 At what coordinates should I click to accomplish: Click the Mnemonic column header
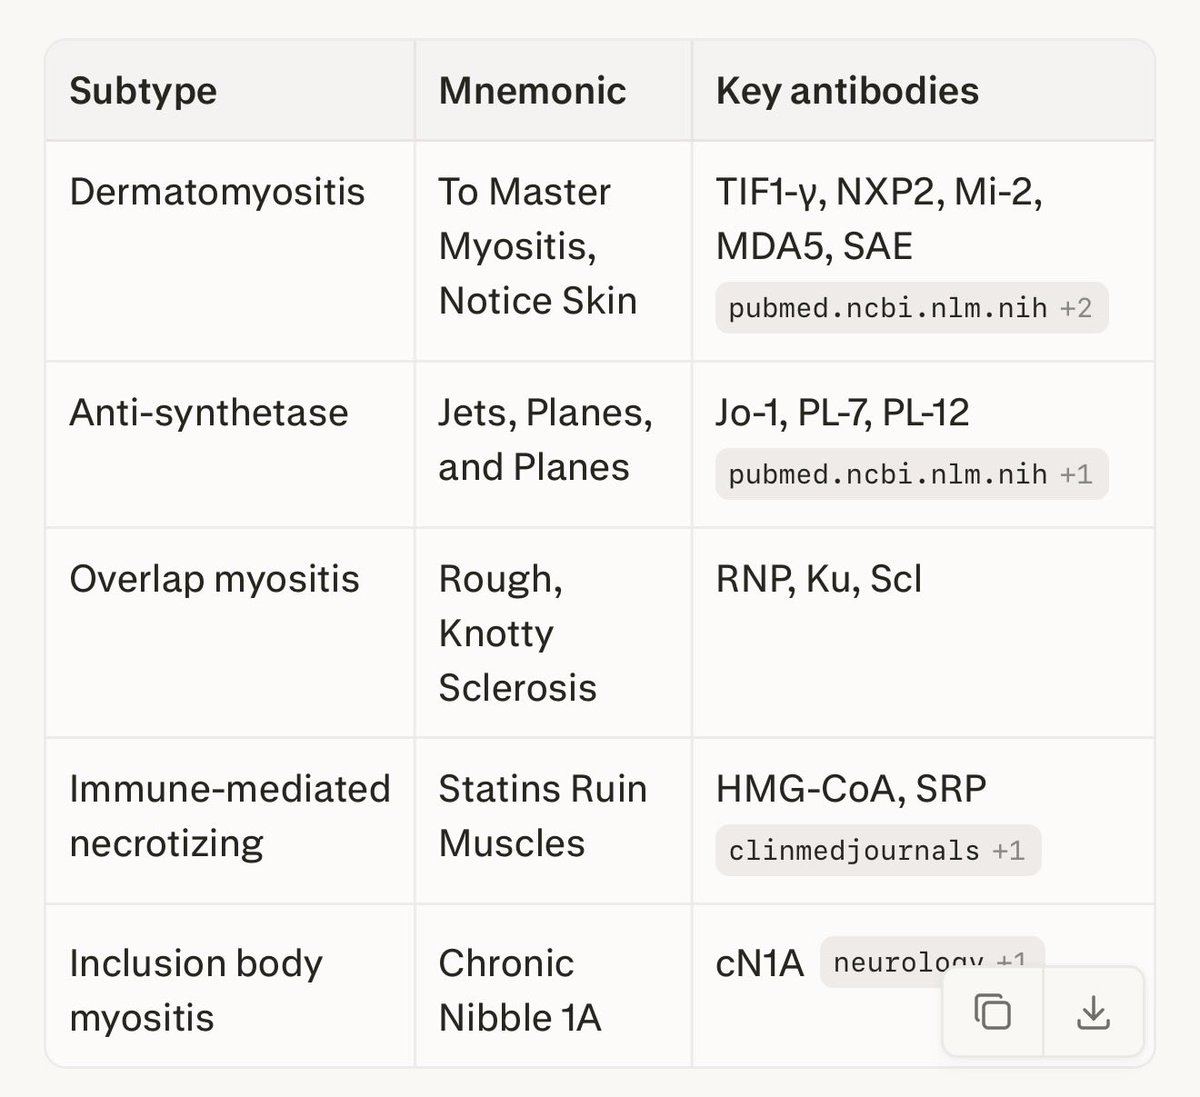tap(532, 91)
